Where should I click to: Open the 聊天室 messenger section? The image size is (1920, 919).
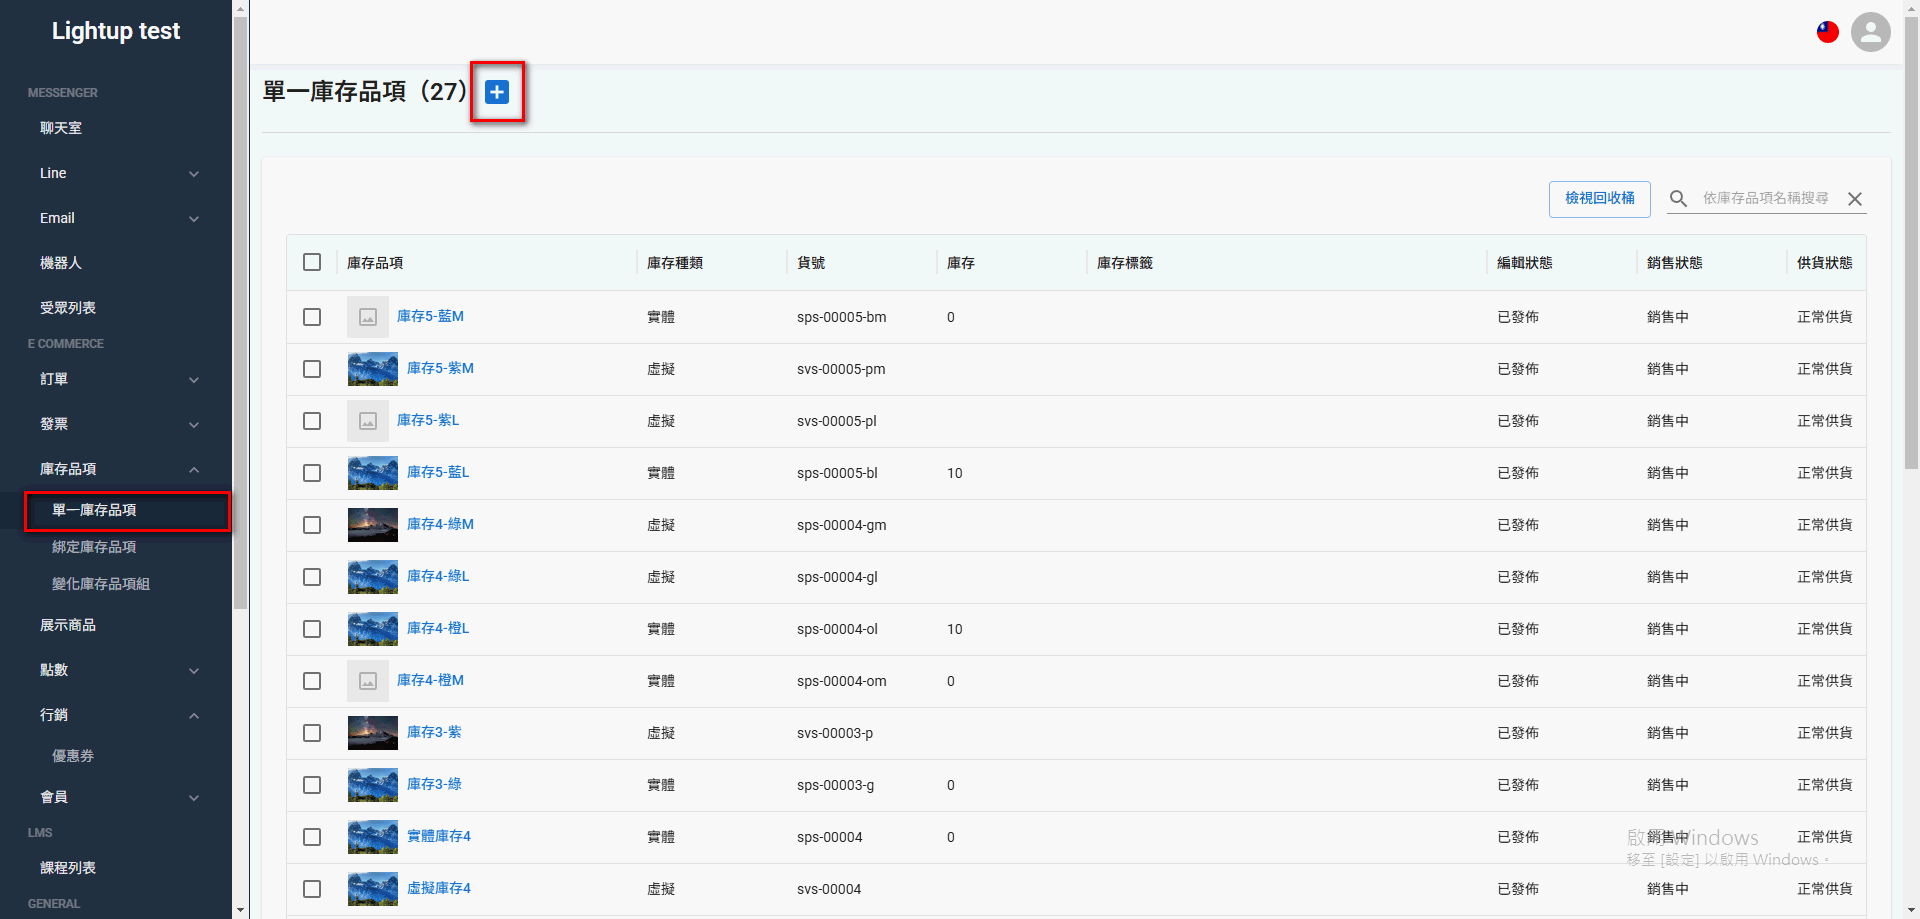tap(60, 127)
